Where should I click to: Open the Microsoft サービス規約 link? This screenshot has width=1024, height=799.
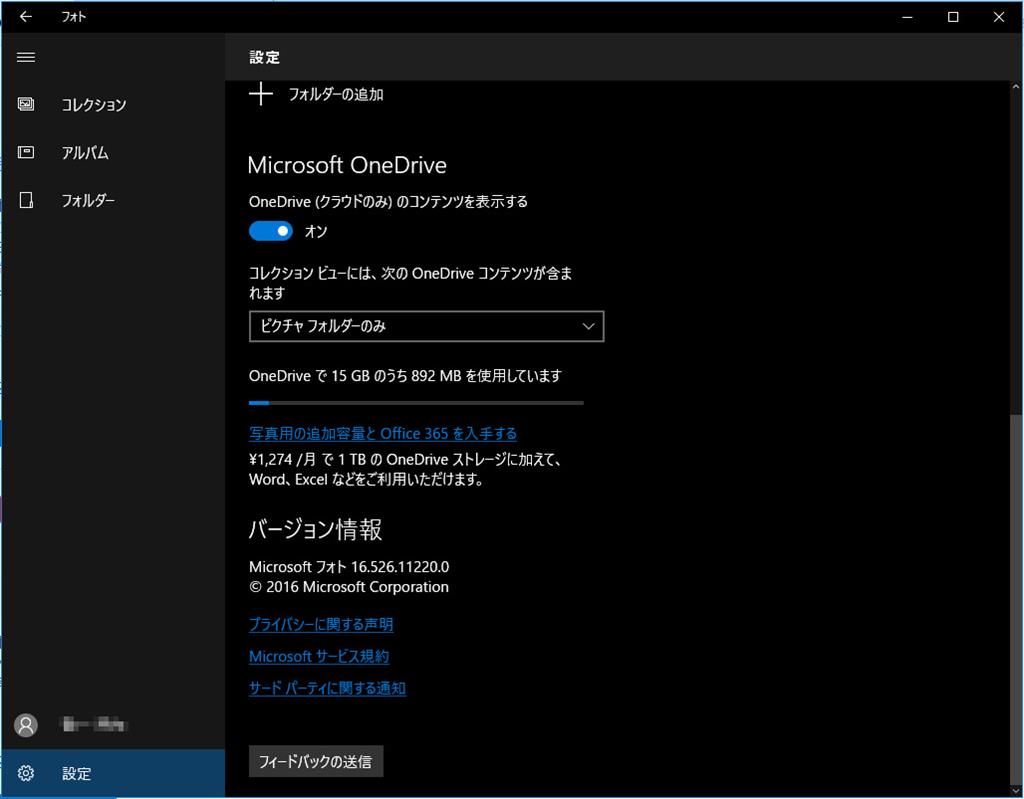click(x=319, y=657)
